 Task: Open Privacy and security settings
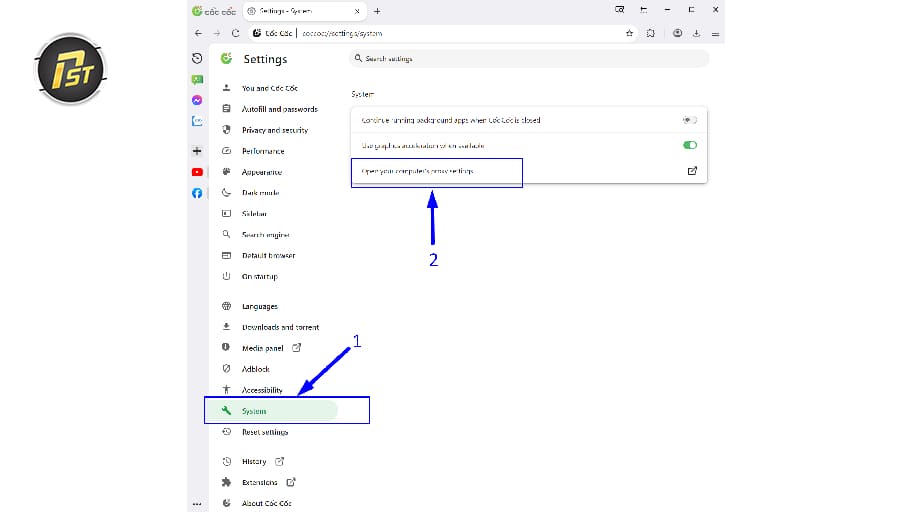click(x=275, y=130)
